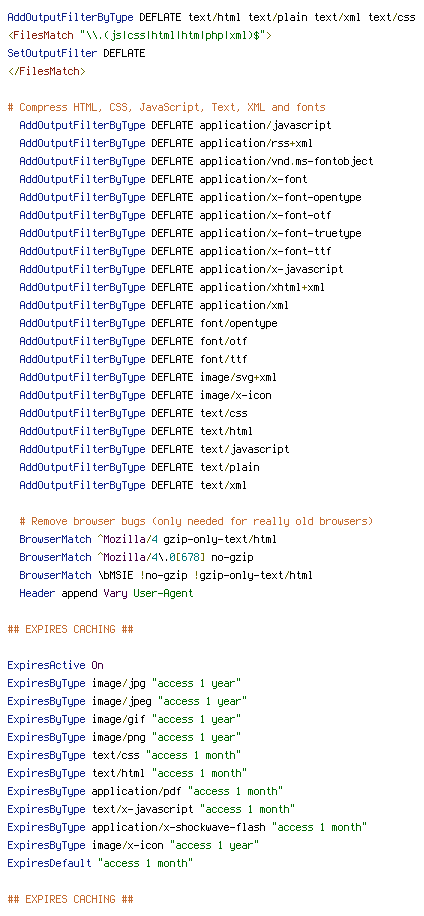424x916 pixels.
Task: Click the closing FilesMatch tag
Action: point(47,71)
